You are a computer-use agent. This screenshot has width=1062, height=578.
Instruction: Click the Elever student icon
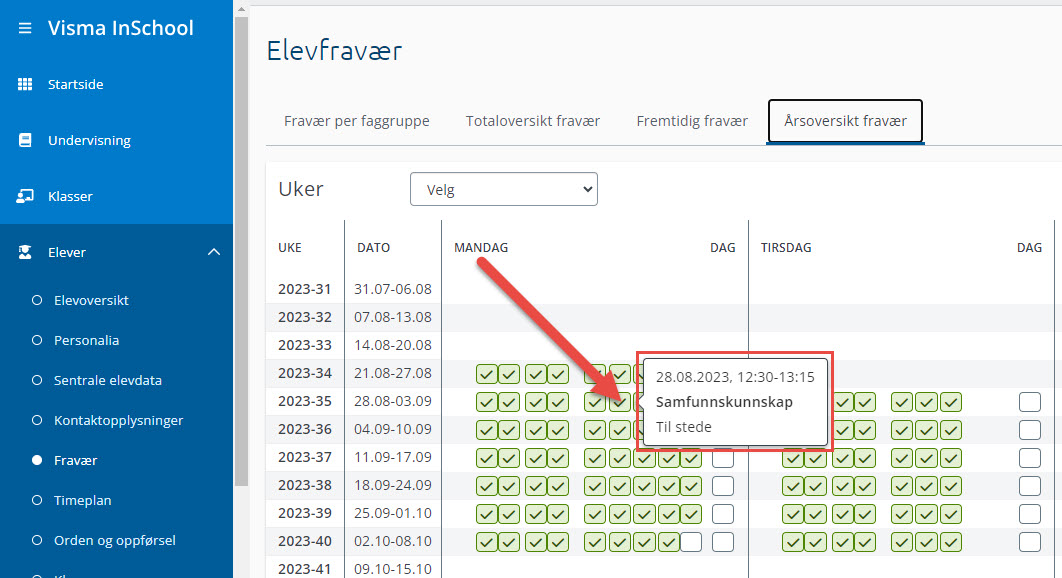[x=25, y=252]
